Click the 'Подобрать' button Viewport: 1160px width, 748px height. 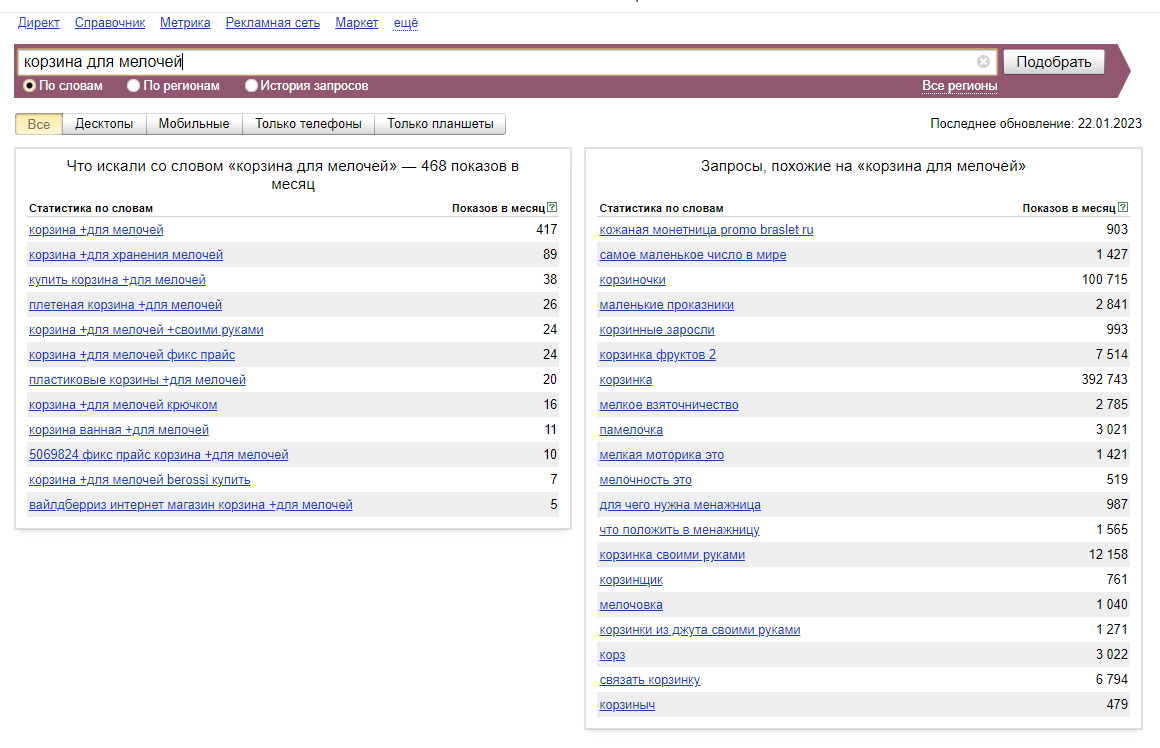click(x=1053, y=62)
